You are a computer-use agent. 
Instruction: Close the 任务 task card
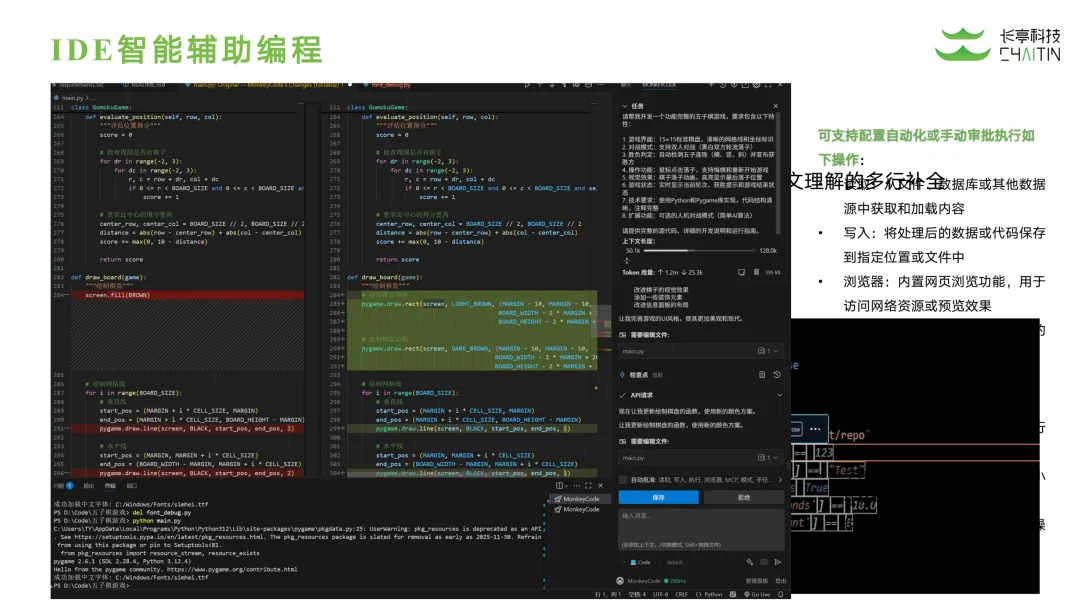(x=776, y=106)
